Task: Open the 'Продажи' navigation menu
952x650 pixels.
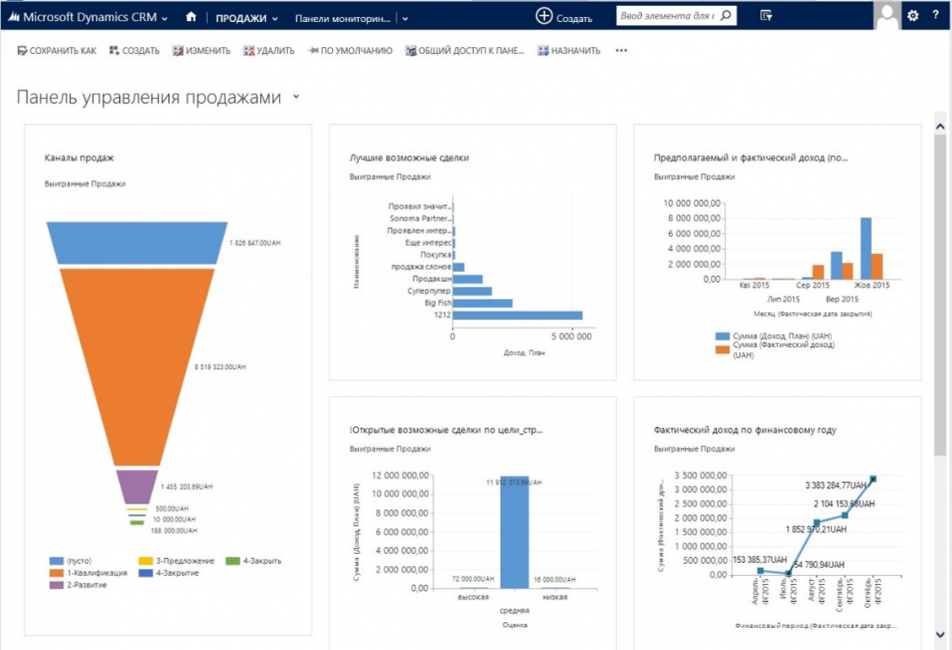Action: 247,18
